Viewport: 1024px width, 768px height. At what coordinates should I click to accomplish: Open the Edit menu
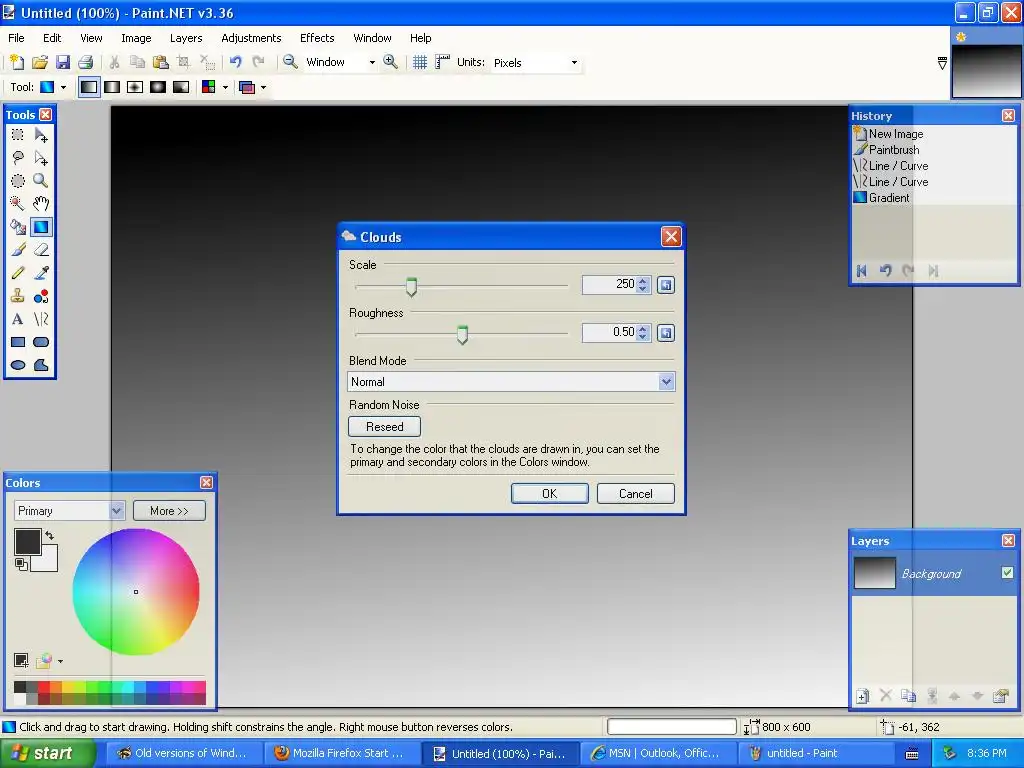[x=52, y=38]
